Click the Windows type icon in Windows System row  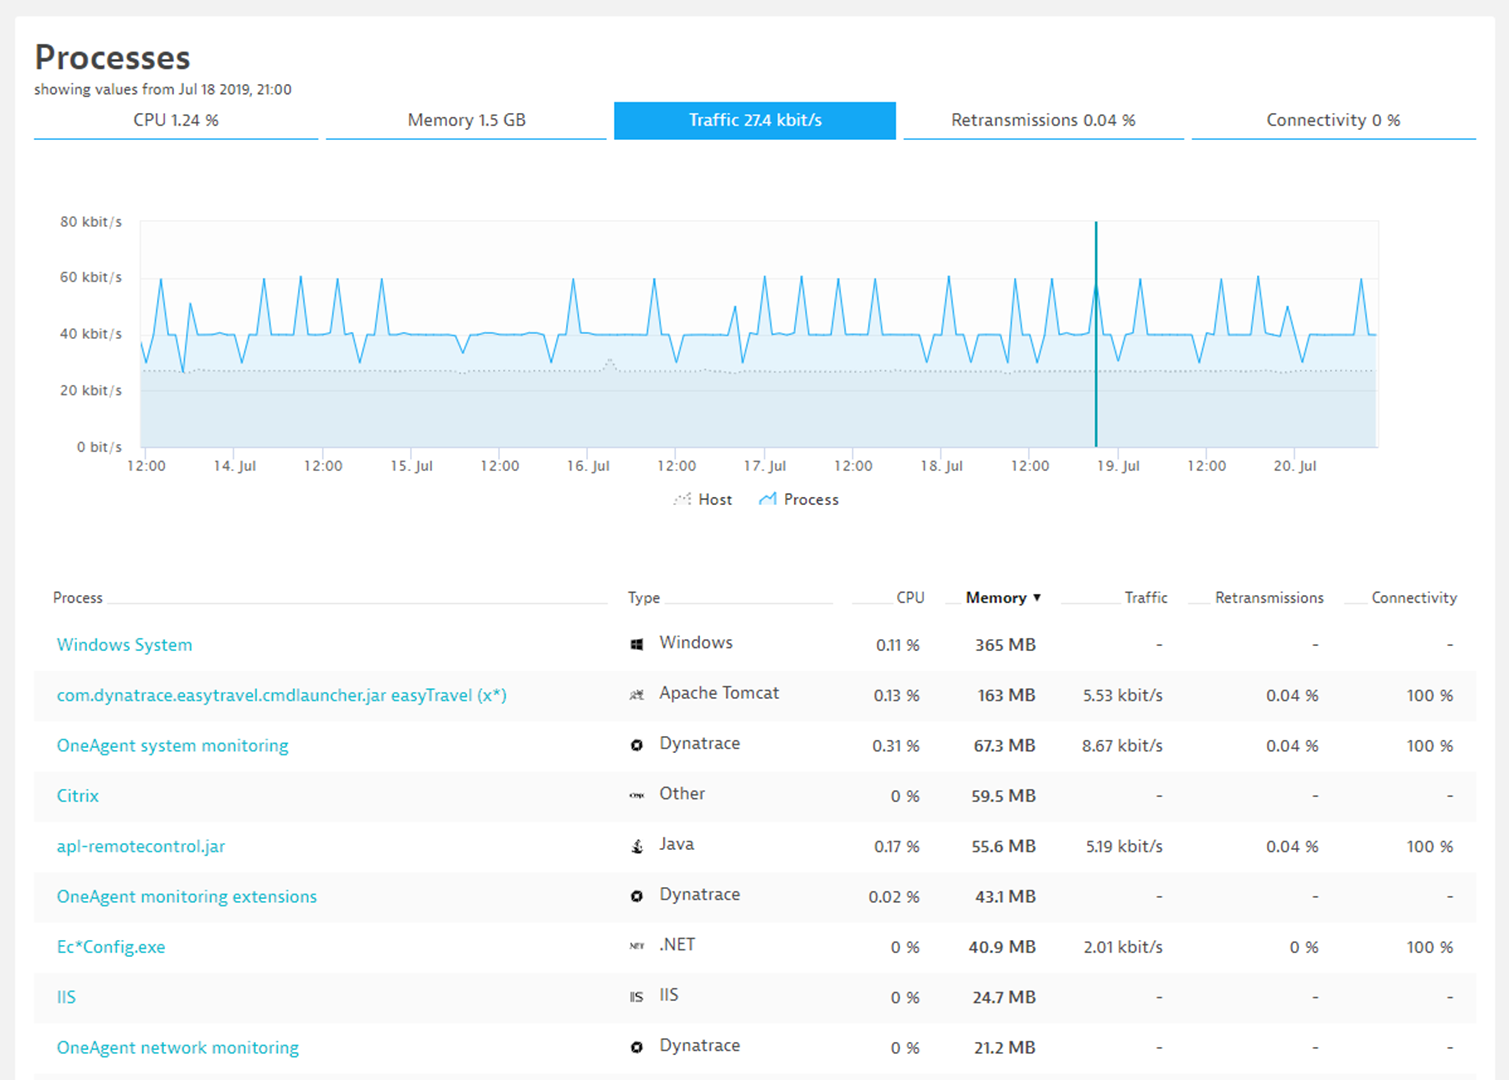click(x=637, y=645)
